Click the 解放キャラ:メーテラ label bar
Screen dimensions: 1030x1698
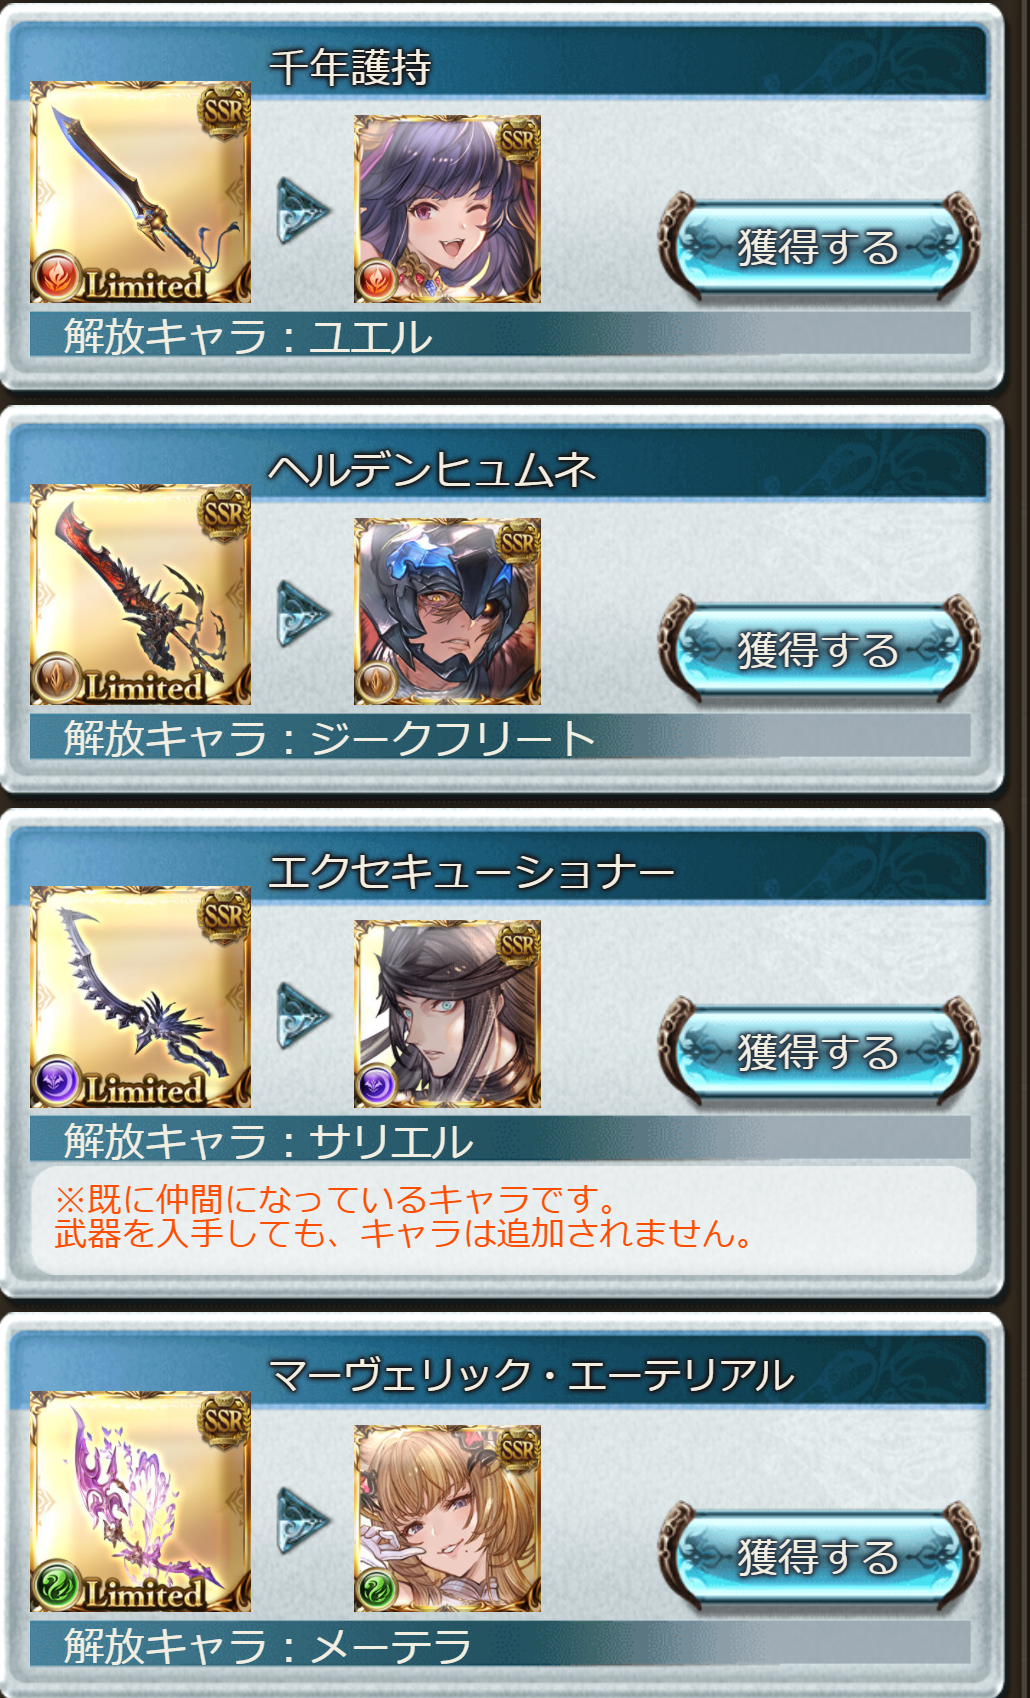coord(500,1643)
